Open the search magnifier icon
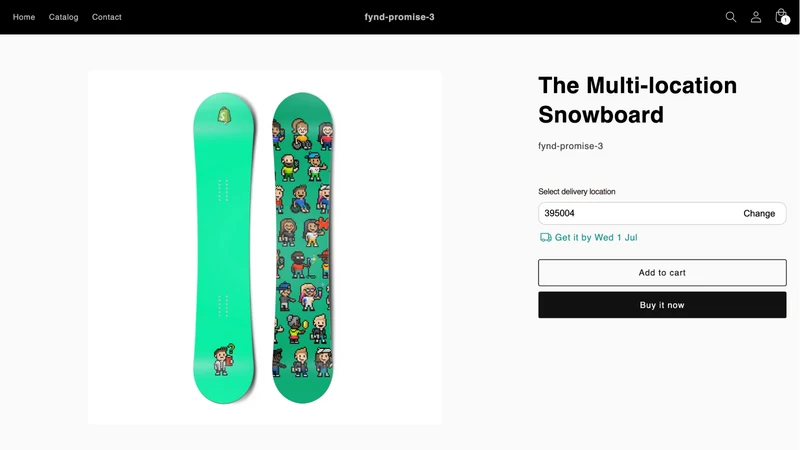Viewport: 800px width, 450px height. tap(731, 17)
